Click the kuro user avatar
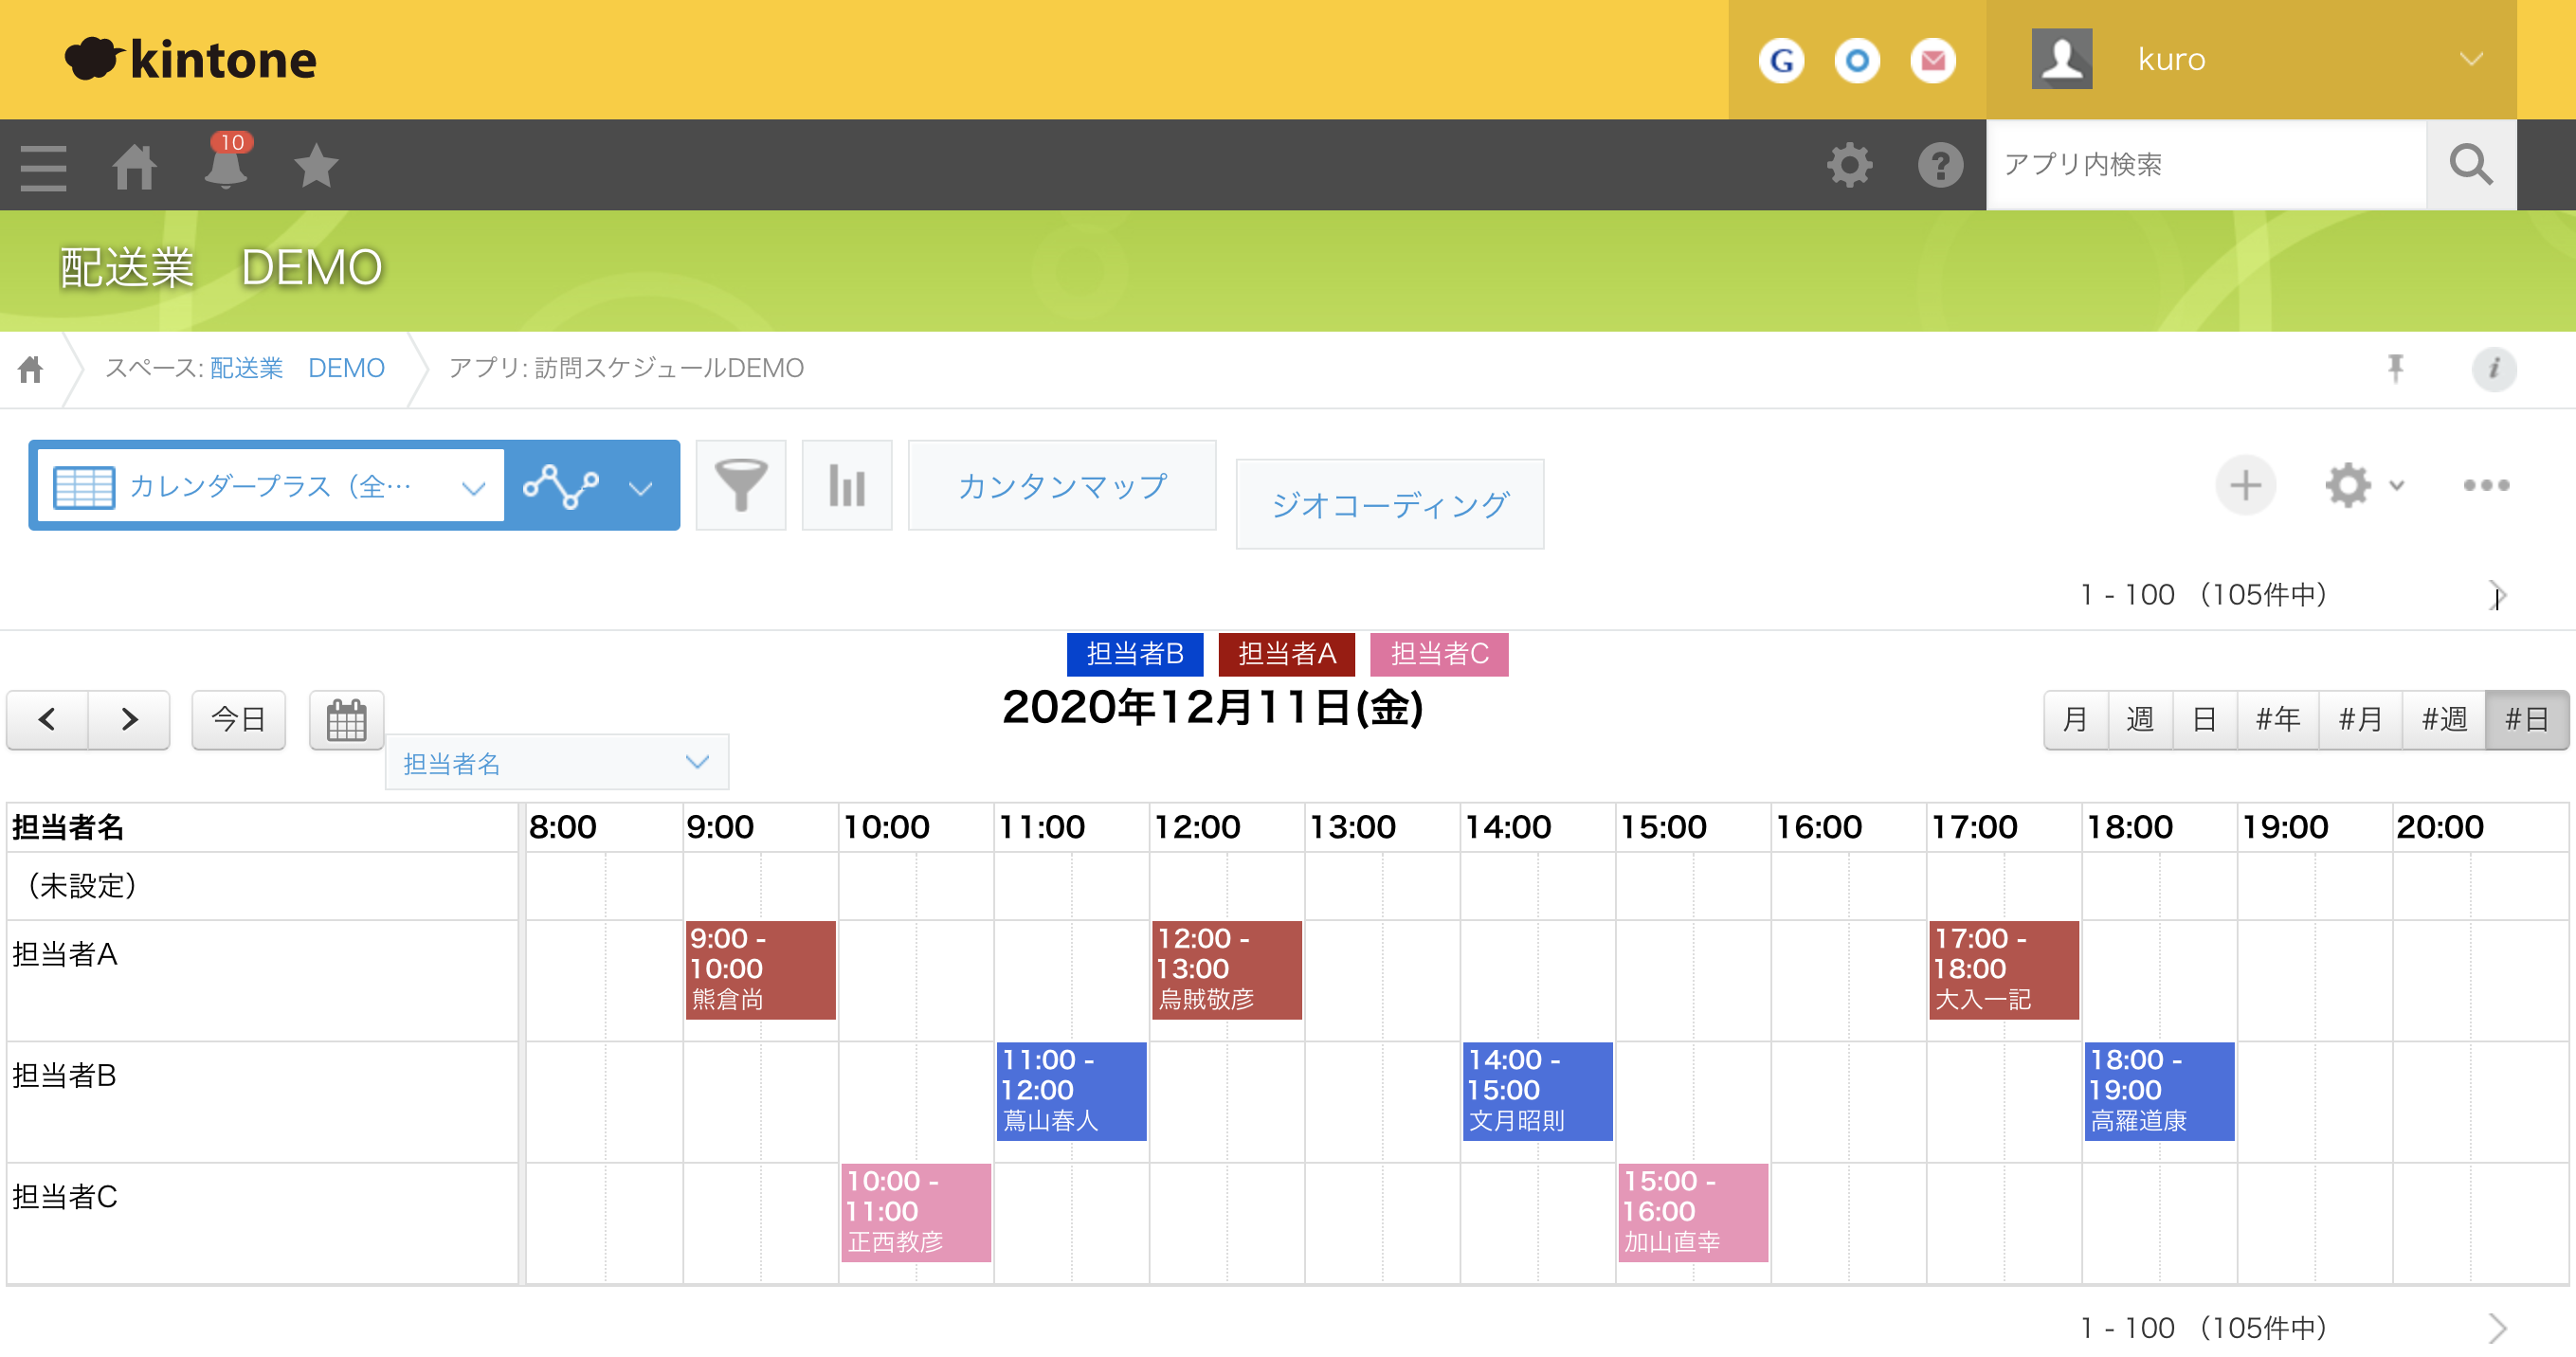 [2061, 59]
